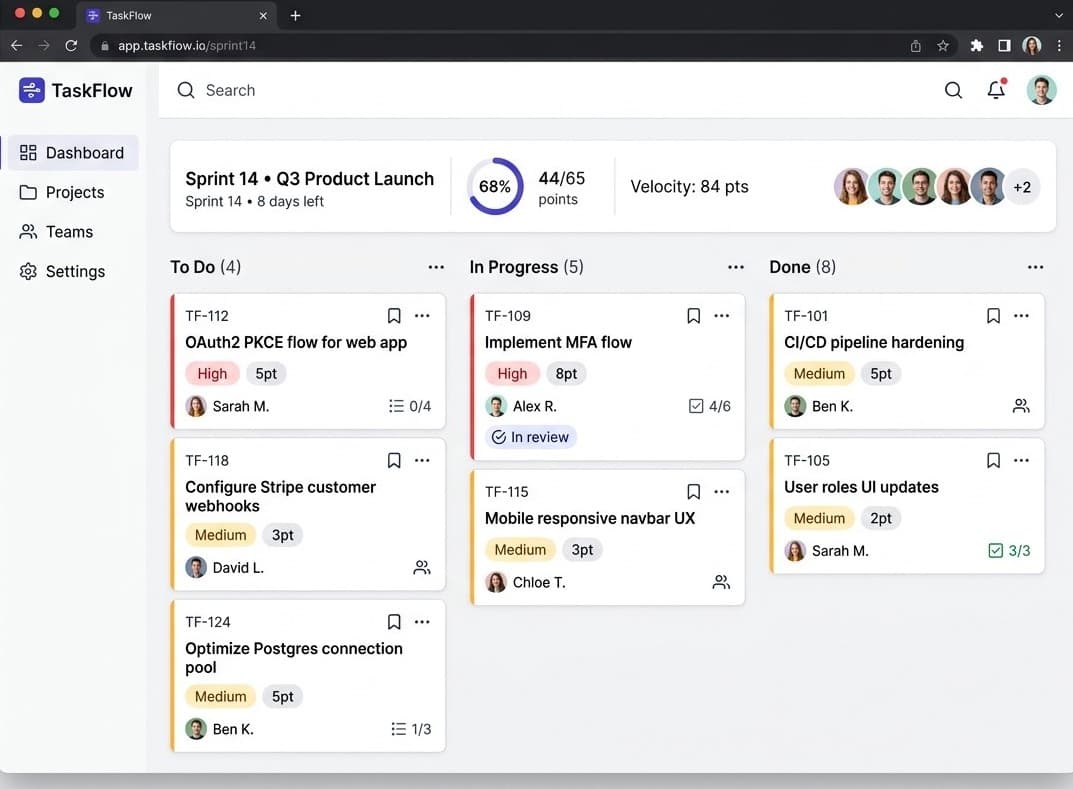Open the To Do column options menu
This screenshot has width=1073, height=789.
coord(436,267)
